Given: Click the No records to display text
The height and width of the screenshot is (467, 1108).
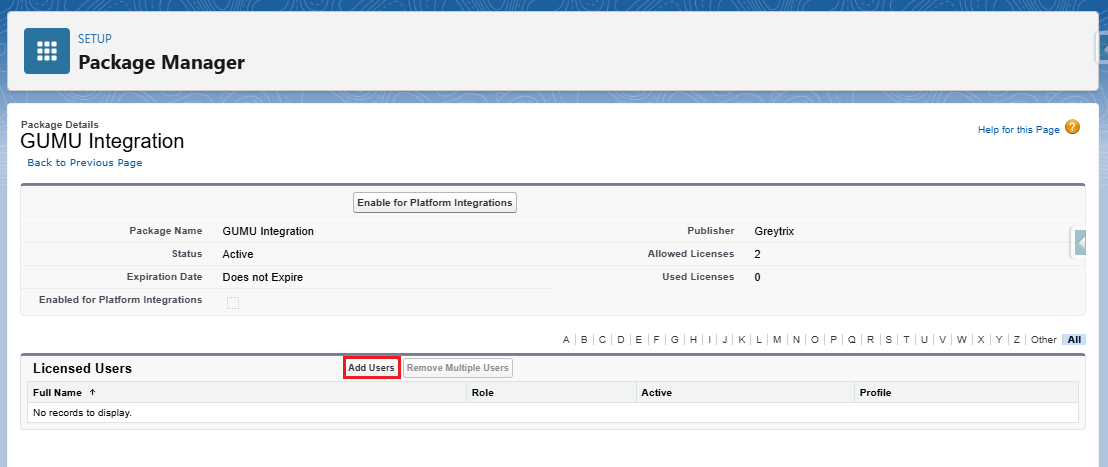Looking at the screenshot, I should point(83,413).
